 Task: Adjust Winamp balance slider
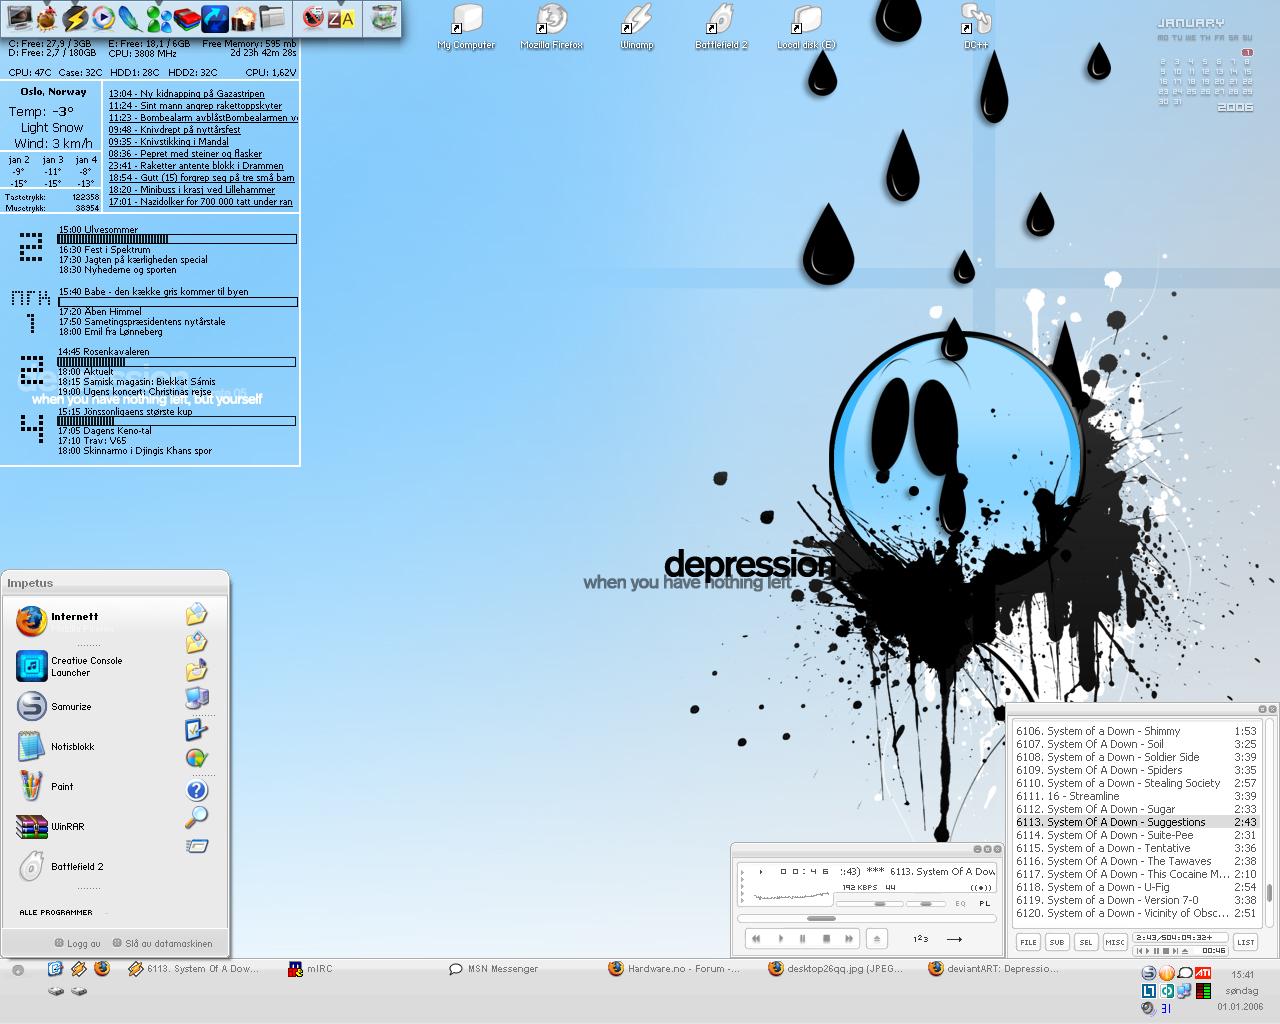pyautogui.click(x=926, y=903)
